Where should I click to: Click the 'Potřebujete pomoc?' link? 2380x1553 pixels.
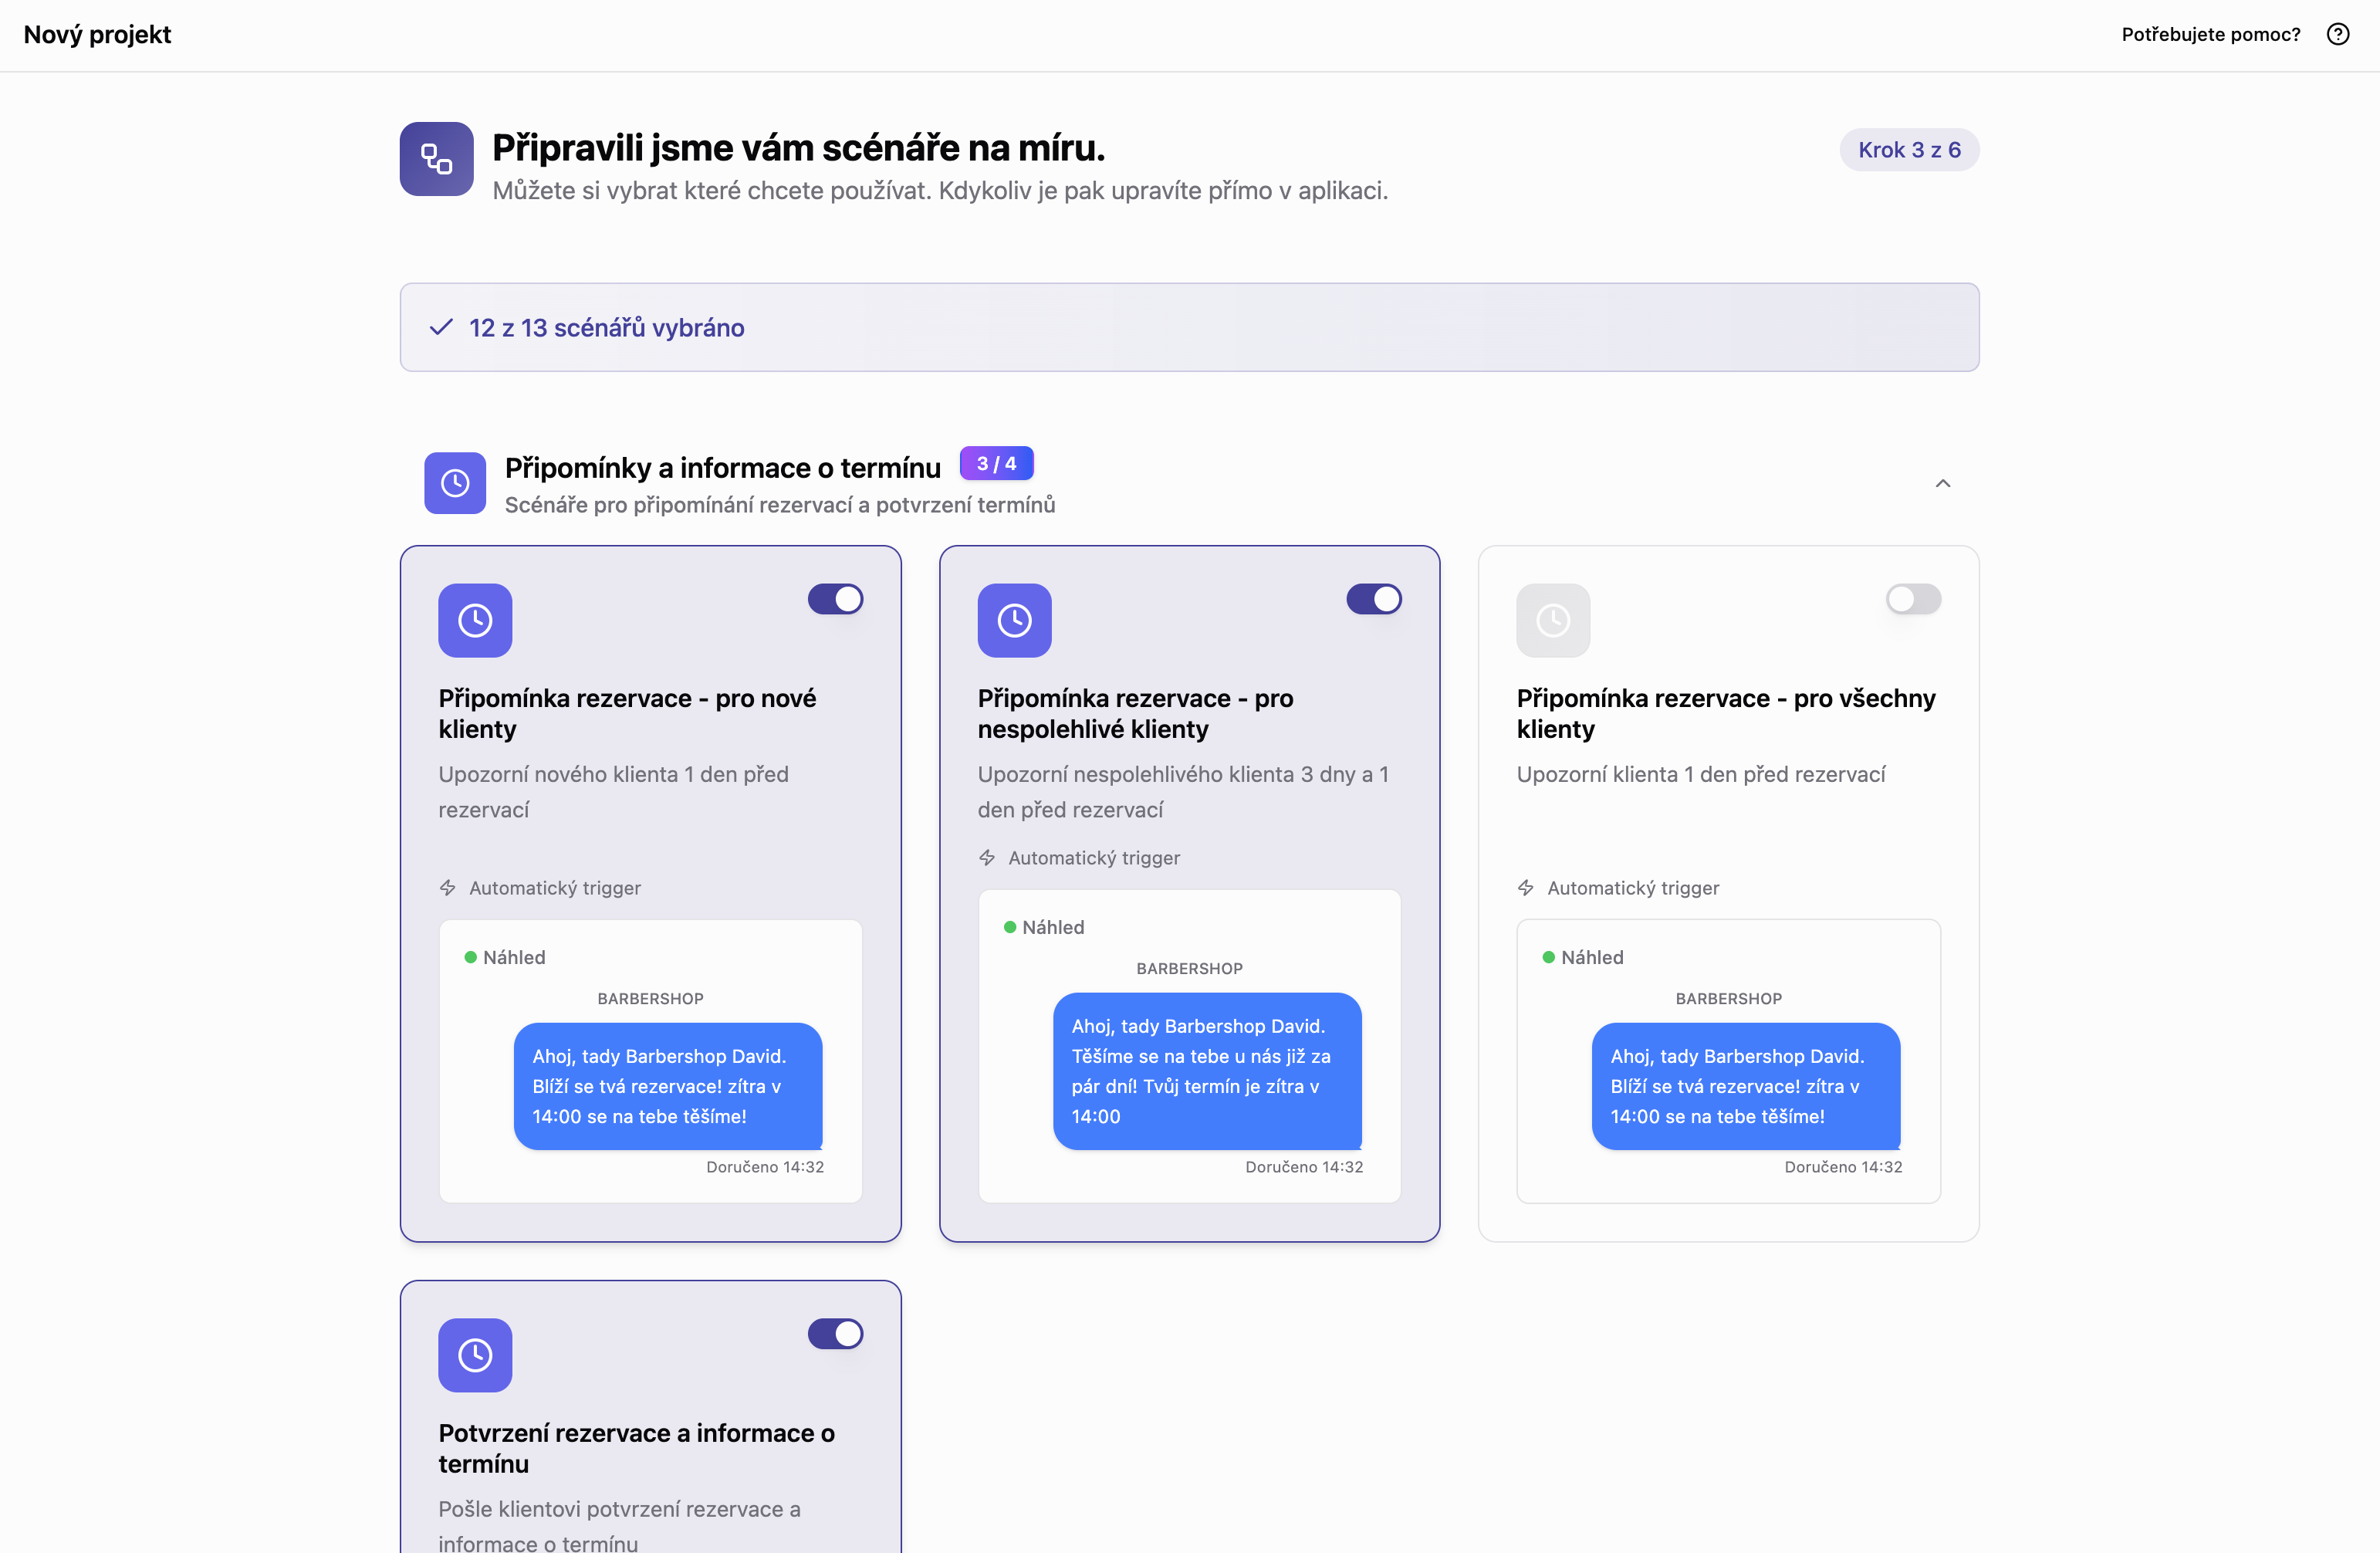pos(2210,35)
